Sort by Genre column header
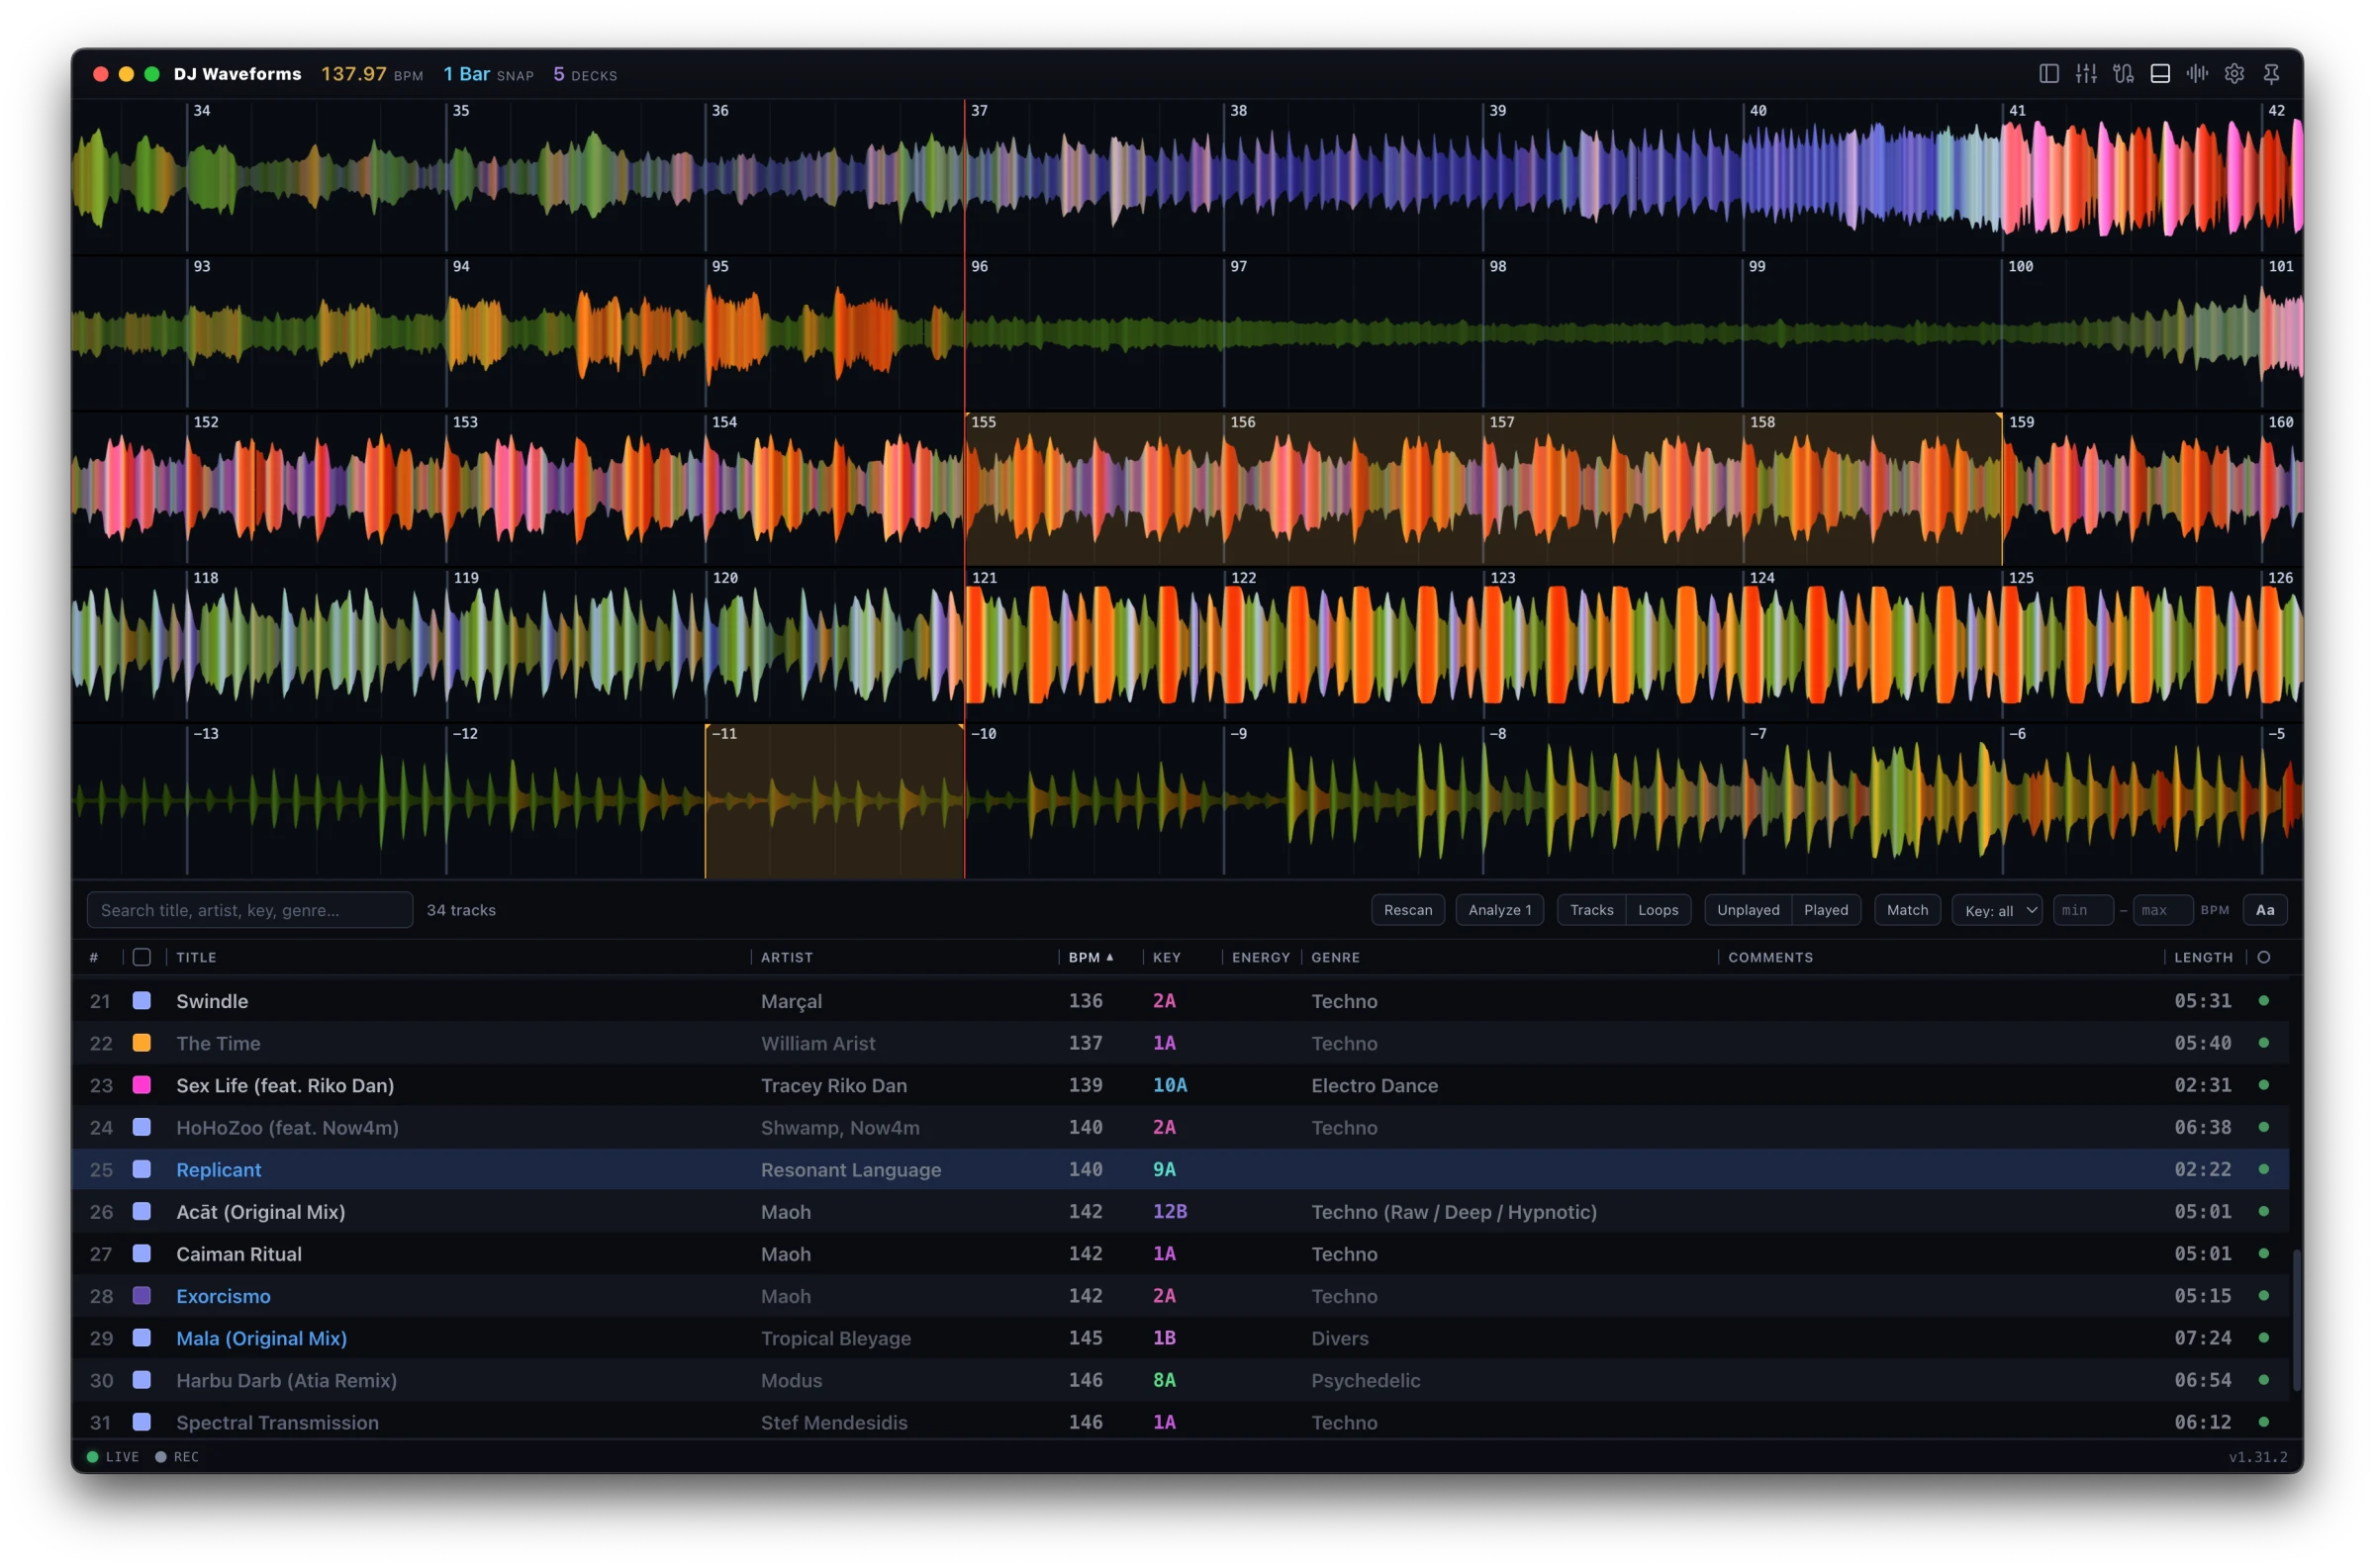Viewport: 2375px width, 1568px height. pyautogui.click(x=1335, y=957)
